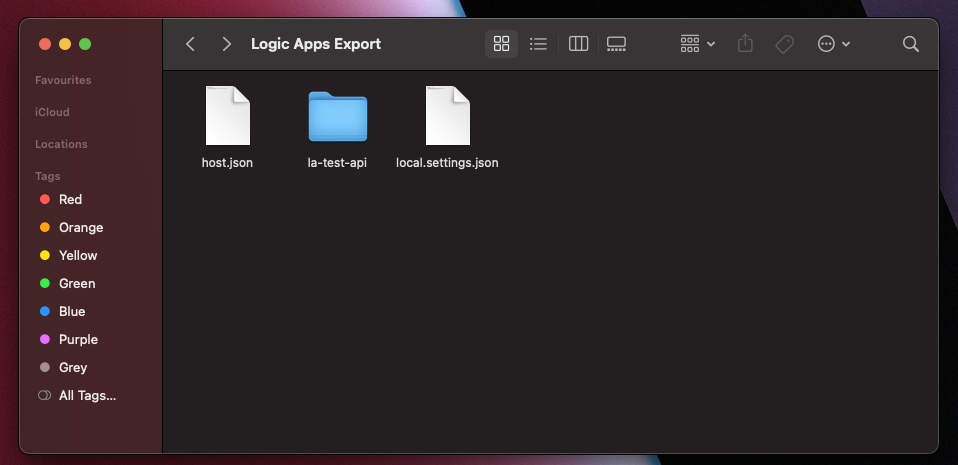Expand the iCloud sidebar section
Viewport: 958px width, 465px height.
pyautogui.click(x=52, y=112)
